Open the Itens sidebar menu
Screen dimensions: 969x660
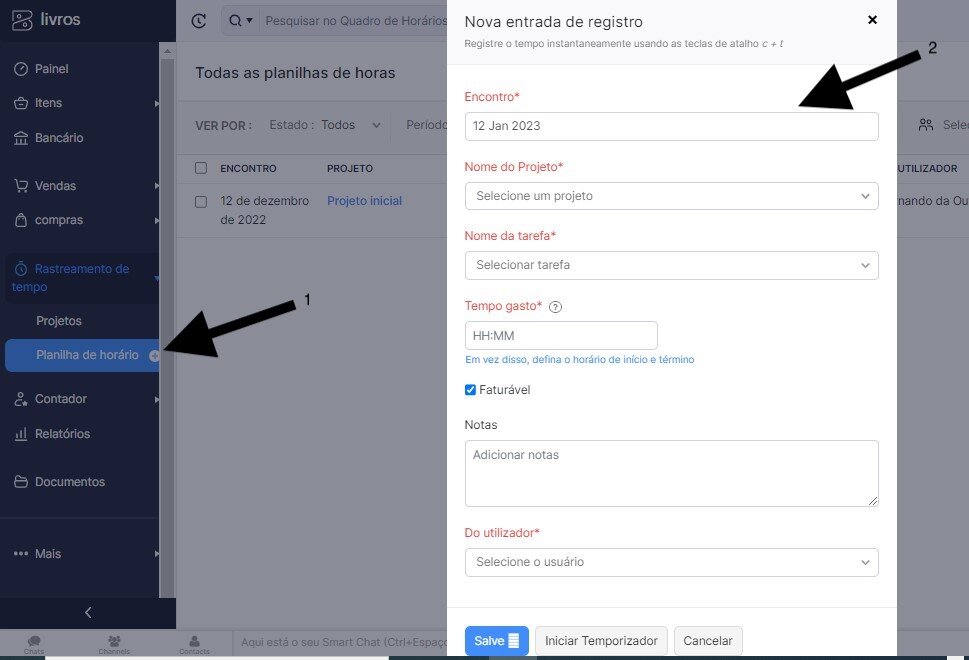point(48,103)
